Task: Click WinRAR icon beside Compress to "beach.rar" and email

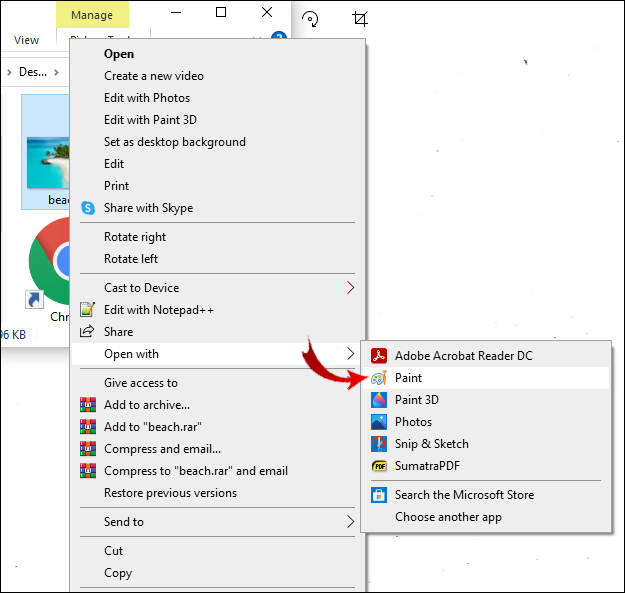Action: pos(88,471)
